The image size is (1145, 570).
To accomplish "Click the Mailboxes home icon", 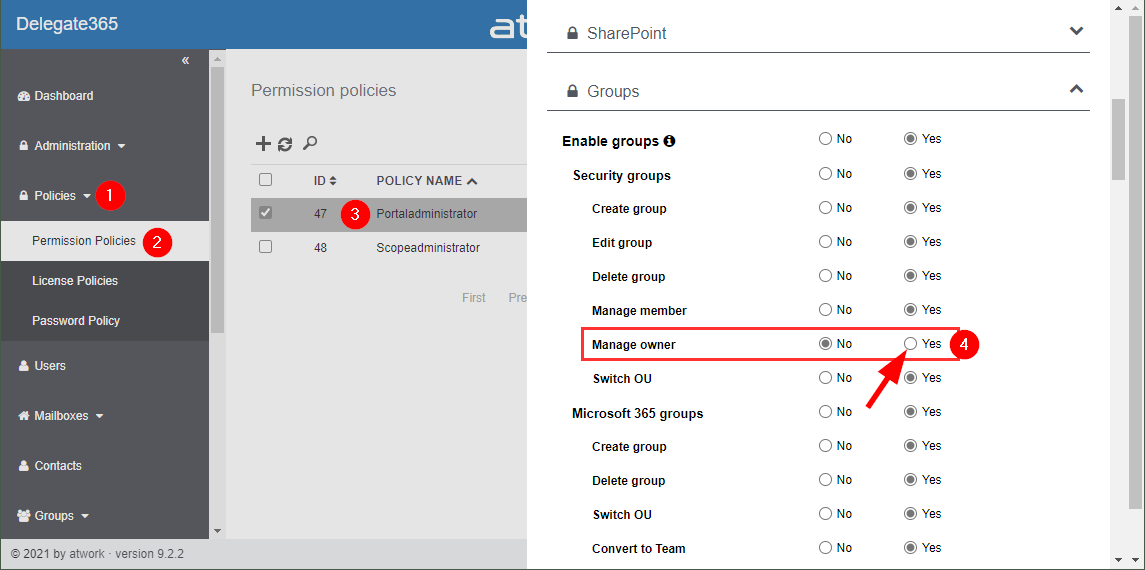I will point(25,416).
